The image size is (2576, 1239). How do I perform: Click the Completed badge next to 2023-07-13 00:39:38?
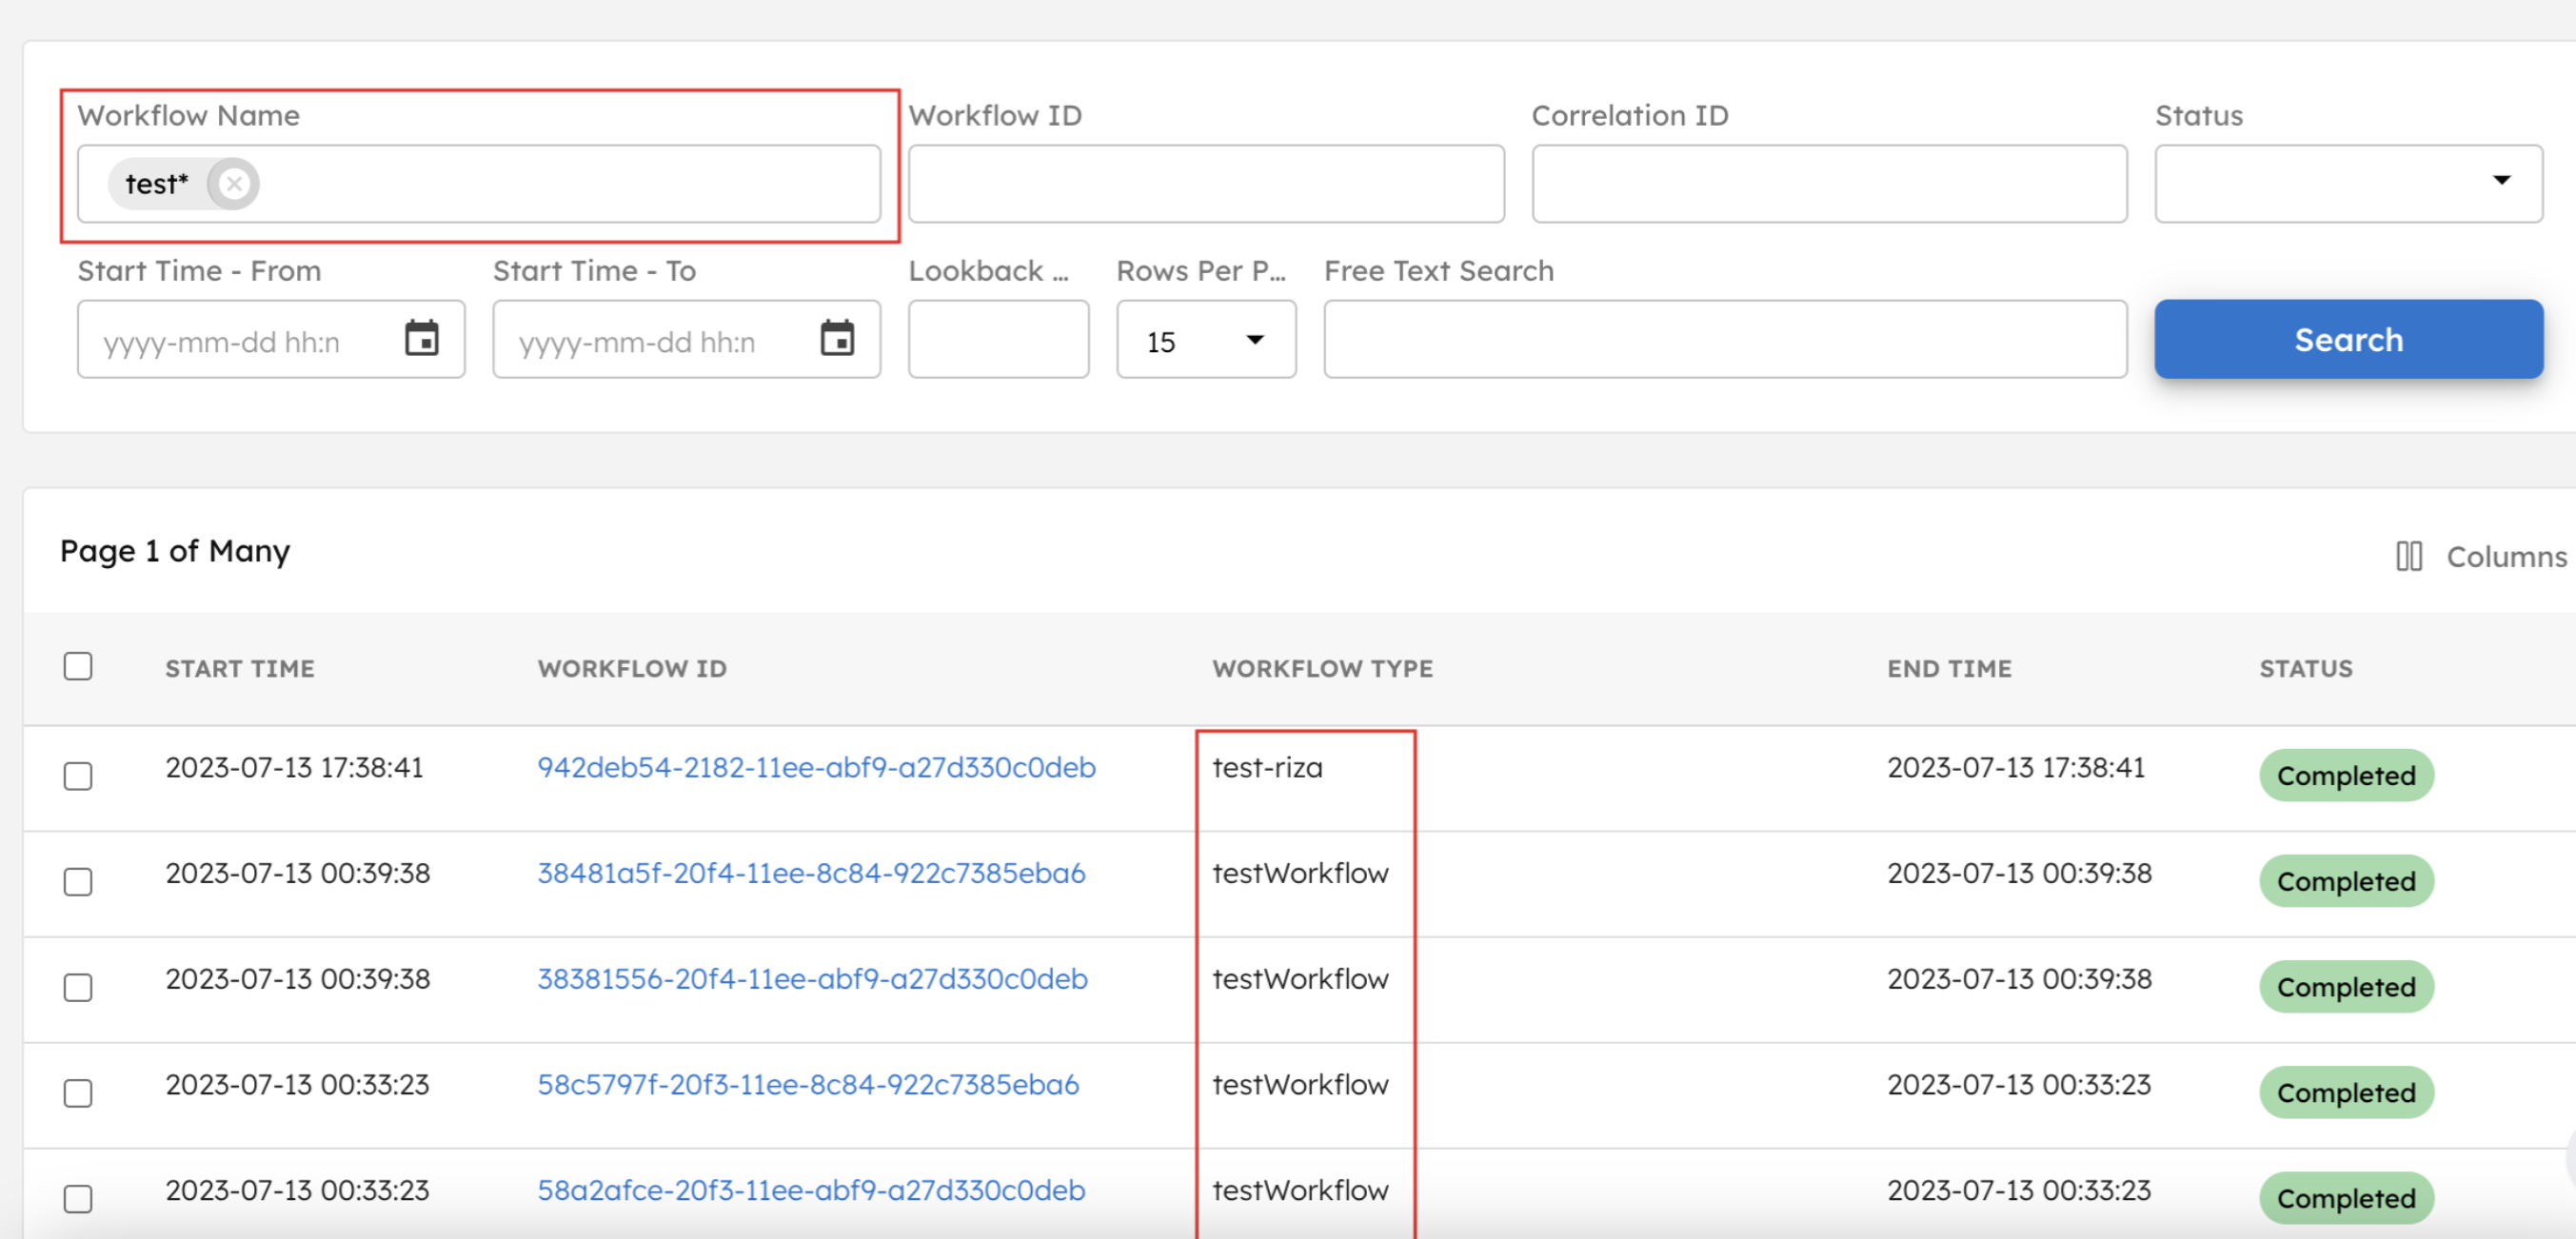coord(2346,881)
